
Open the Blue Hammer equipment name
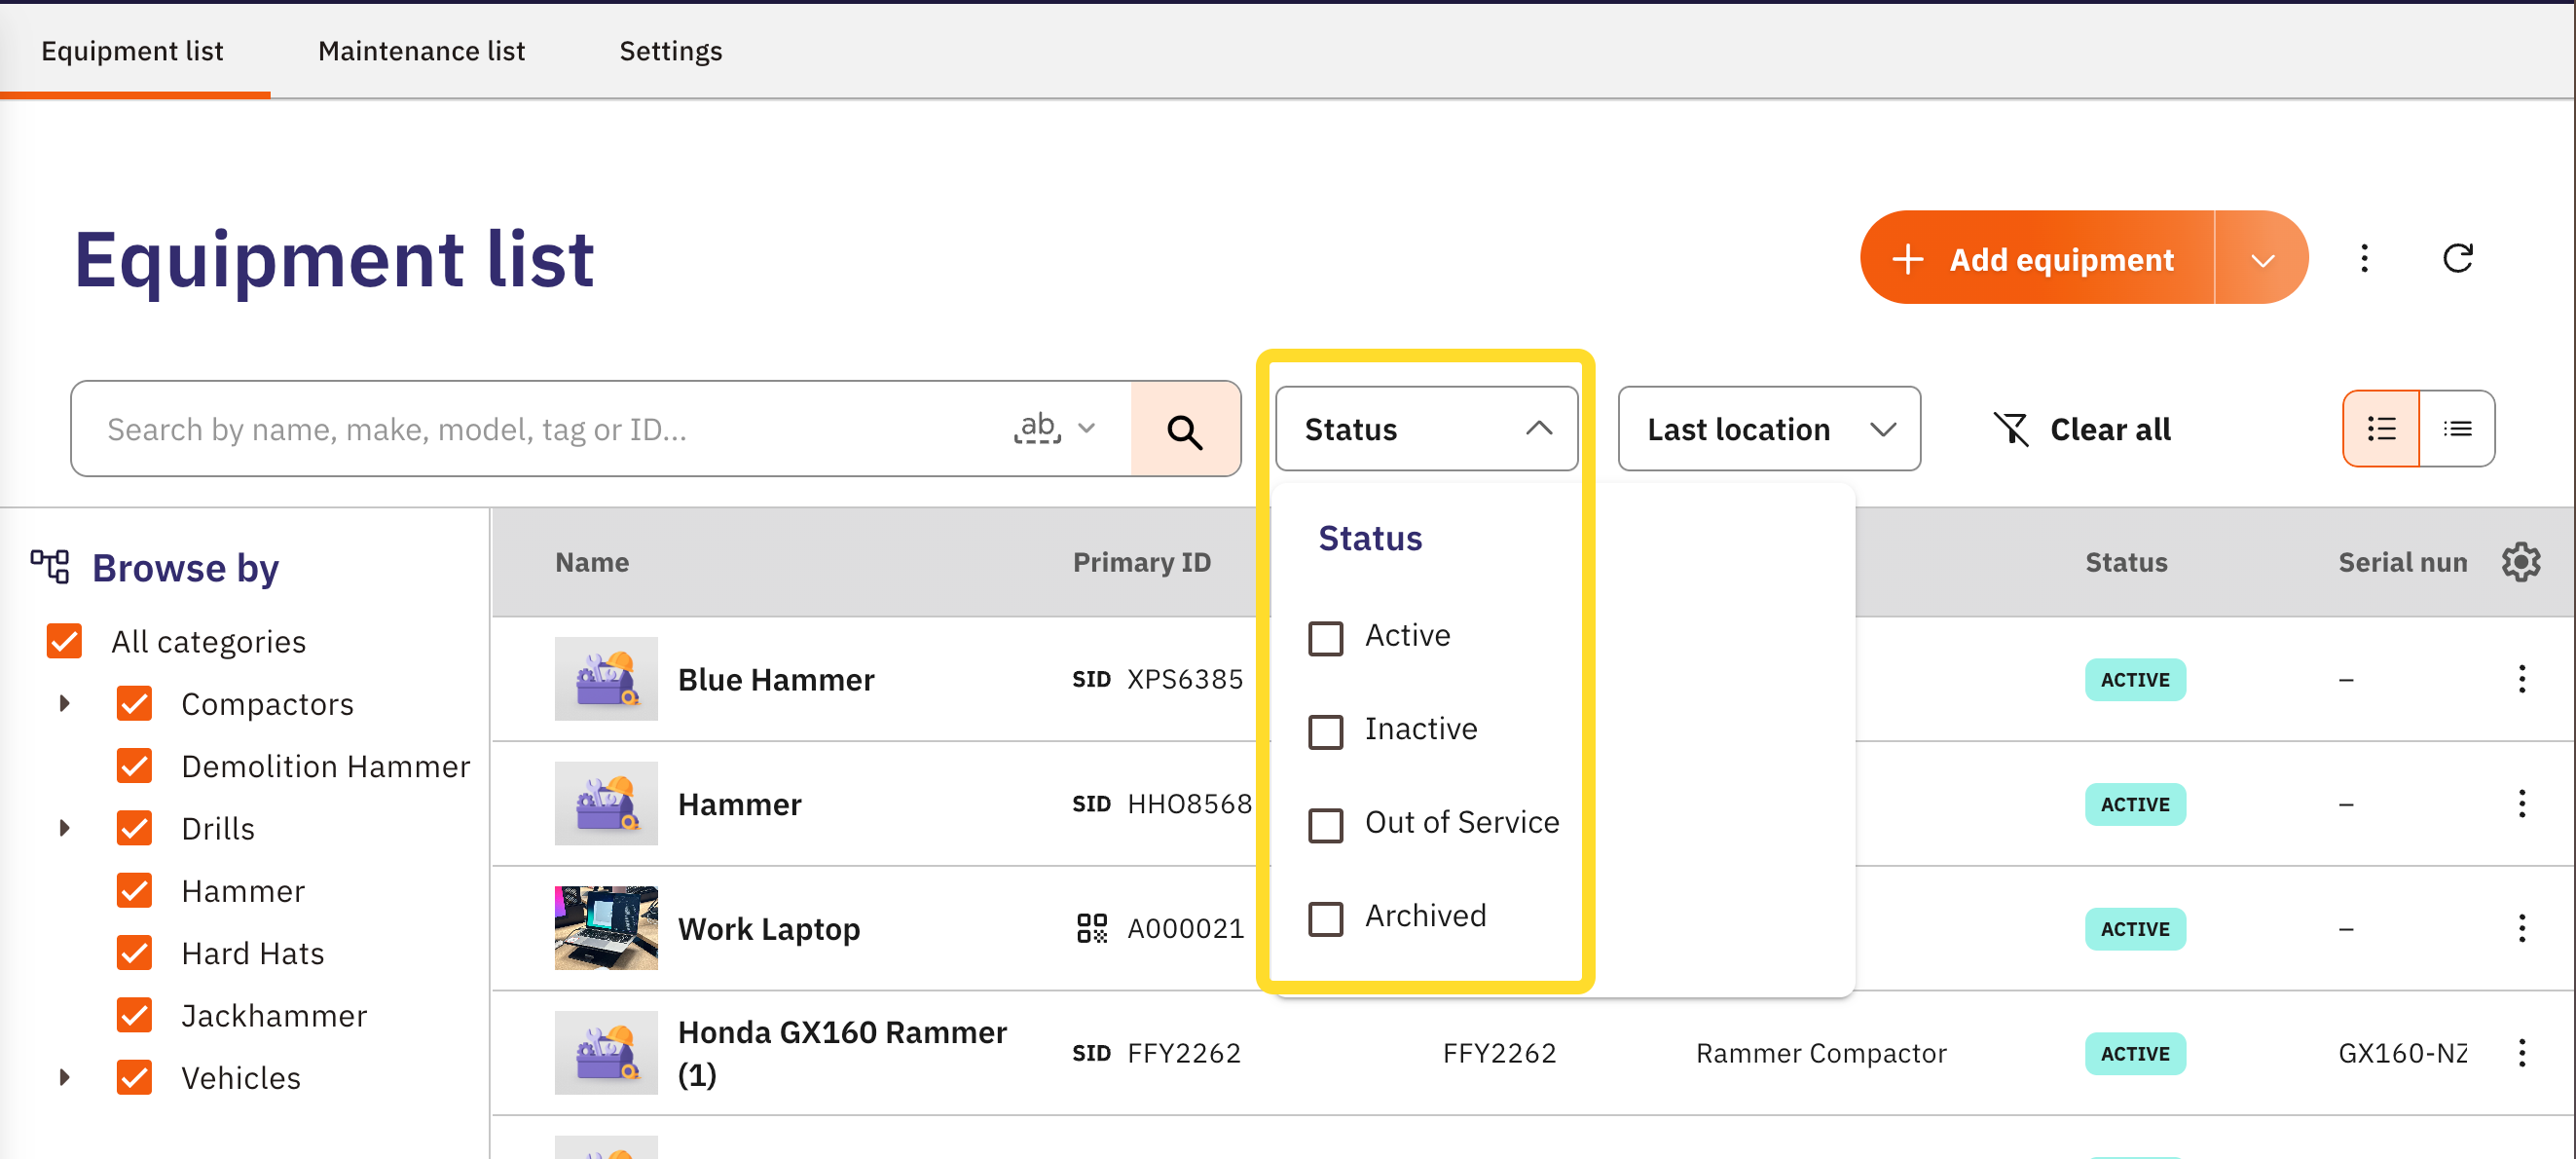click(776, 680)
